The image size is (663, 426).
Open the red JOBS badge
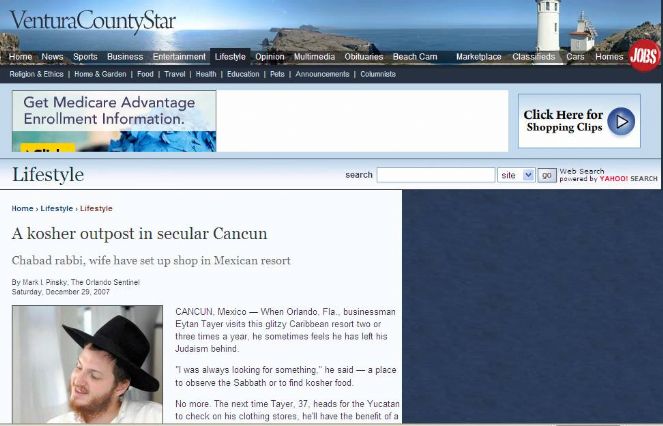pyautogui.click(x=644, y=56)
